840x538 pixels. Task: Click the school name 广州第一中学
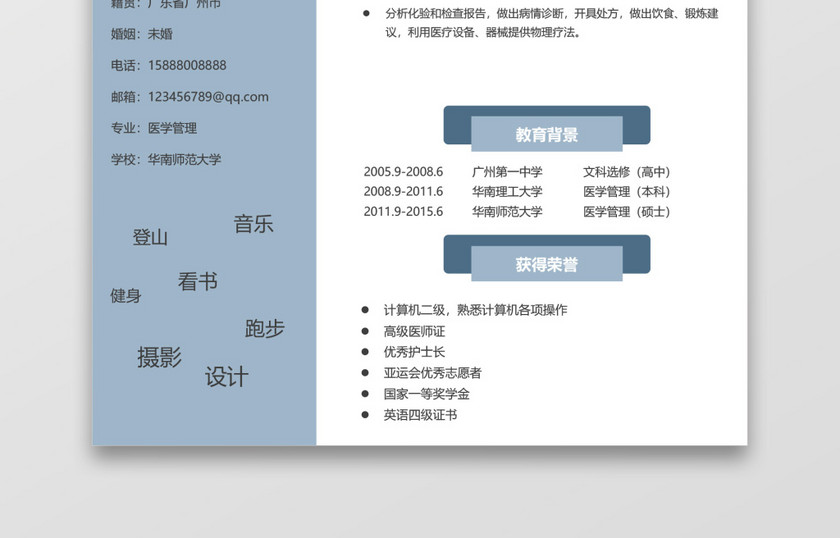pyautogui.click(x=507, y=172)
